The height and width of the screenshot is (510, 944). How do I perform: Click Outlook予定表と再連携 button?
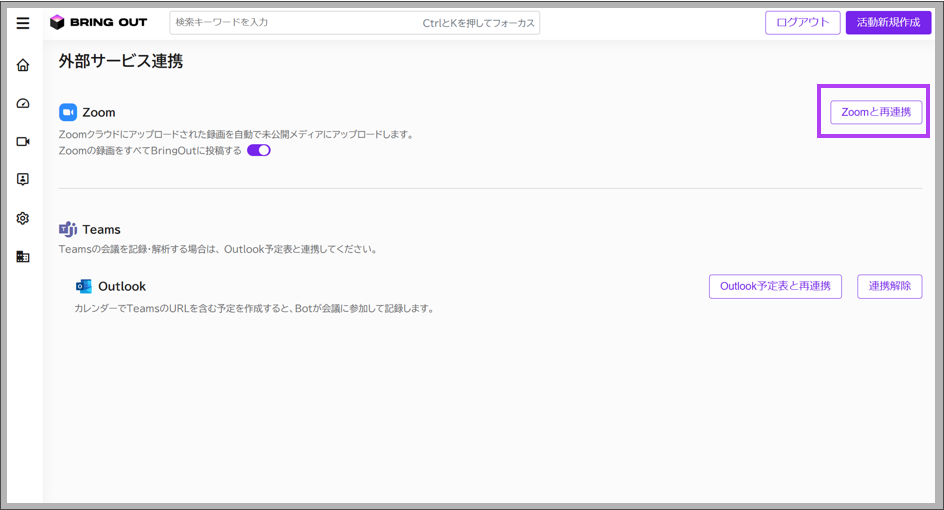click(775, 286)
